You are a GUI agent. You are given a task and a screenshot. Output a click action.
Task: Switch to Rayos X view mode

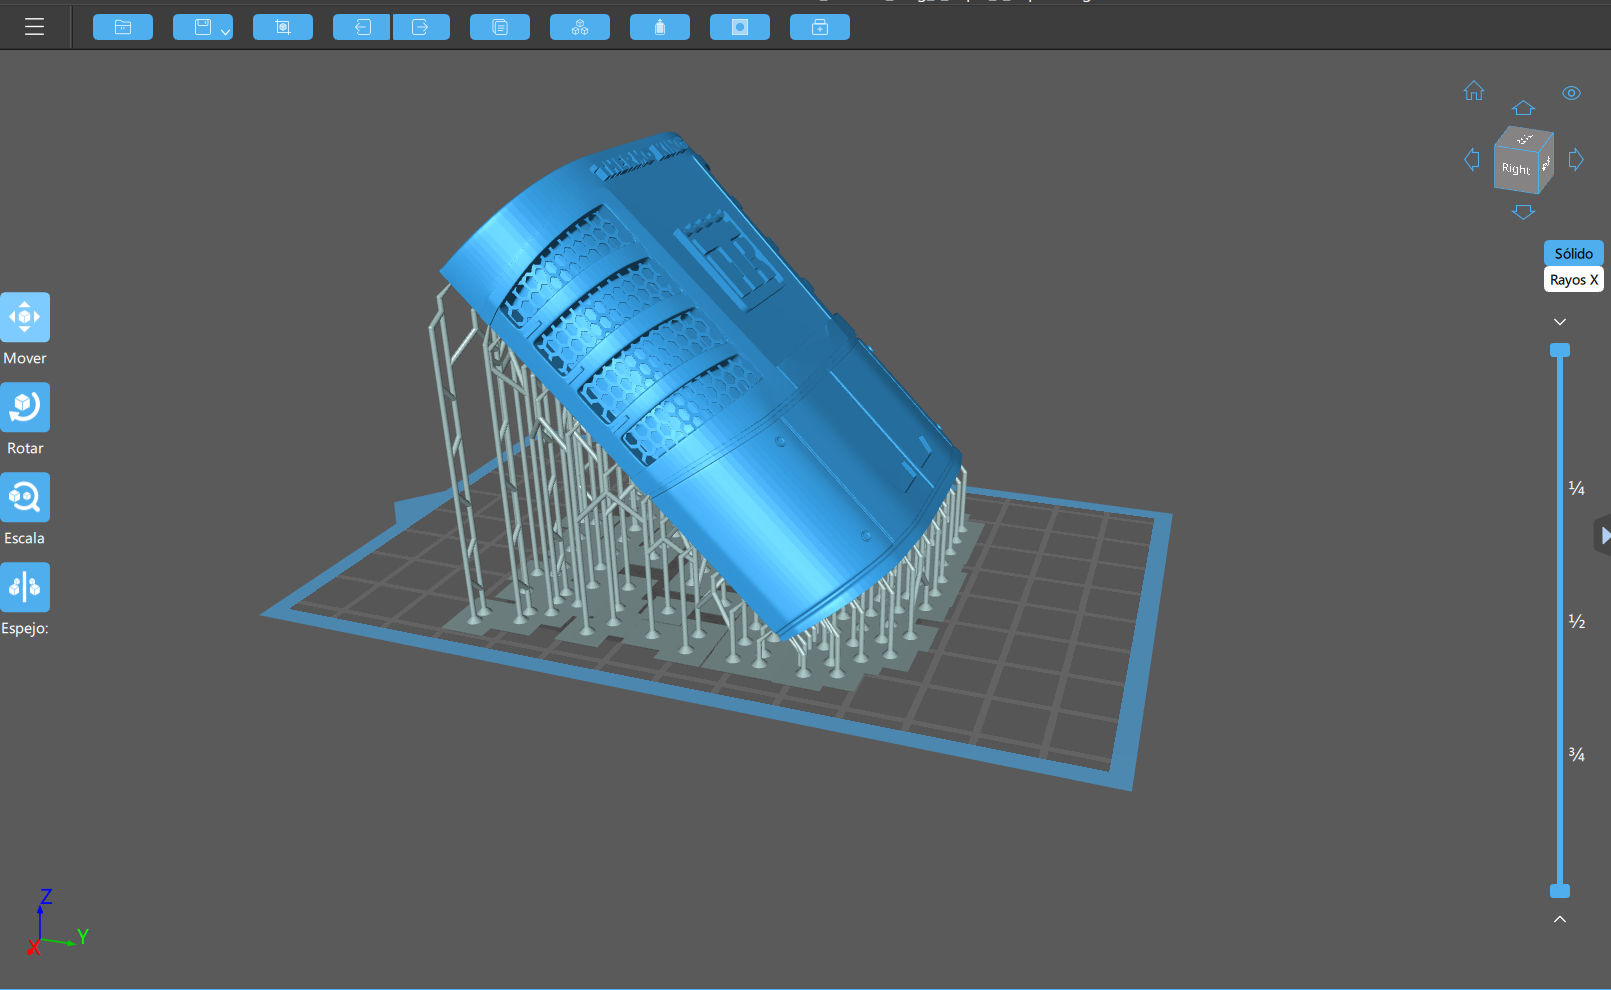pyautogui.click(x=1573, y=280)
